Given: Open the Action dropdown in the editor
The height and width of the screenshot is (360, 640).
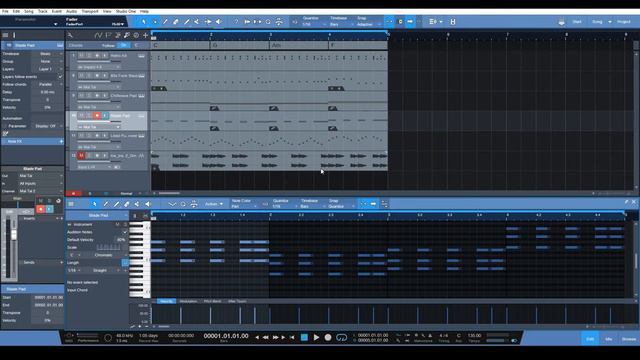Looking at the screenshot, I should 214,204.
